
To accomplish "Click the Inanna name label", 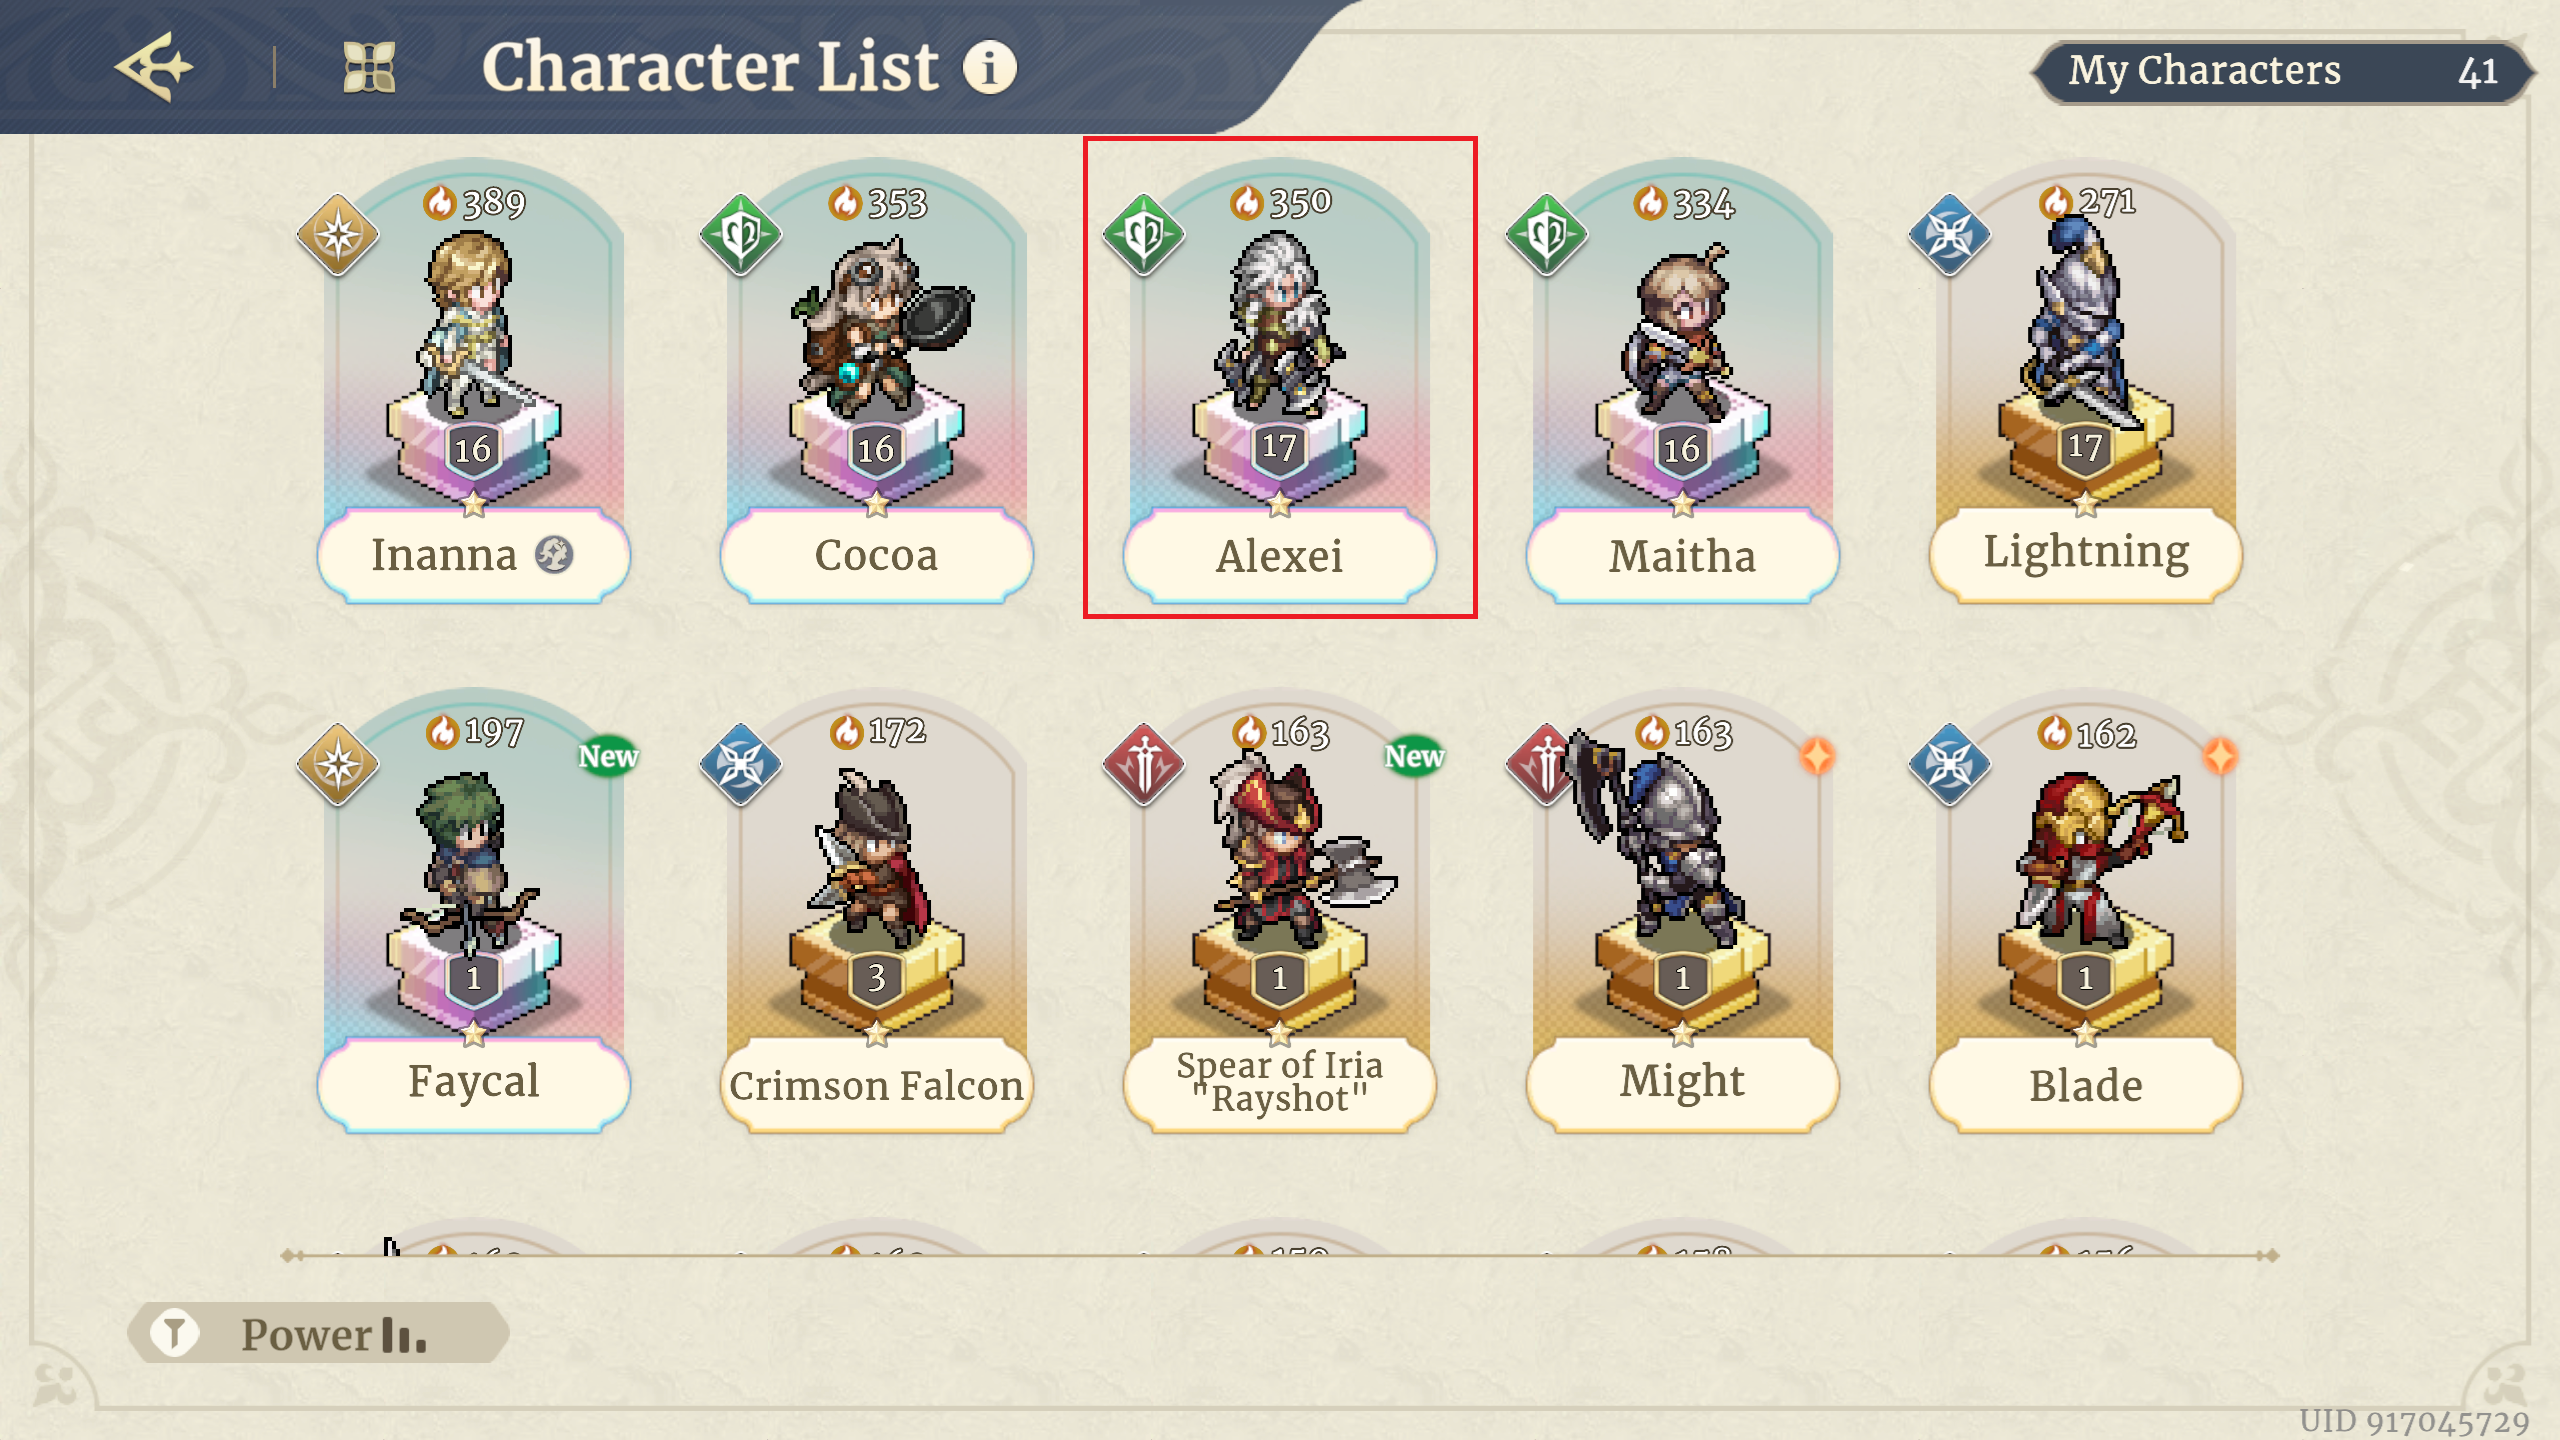I will [444, 555].
